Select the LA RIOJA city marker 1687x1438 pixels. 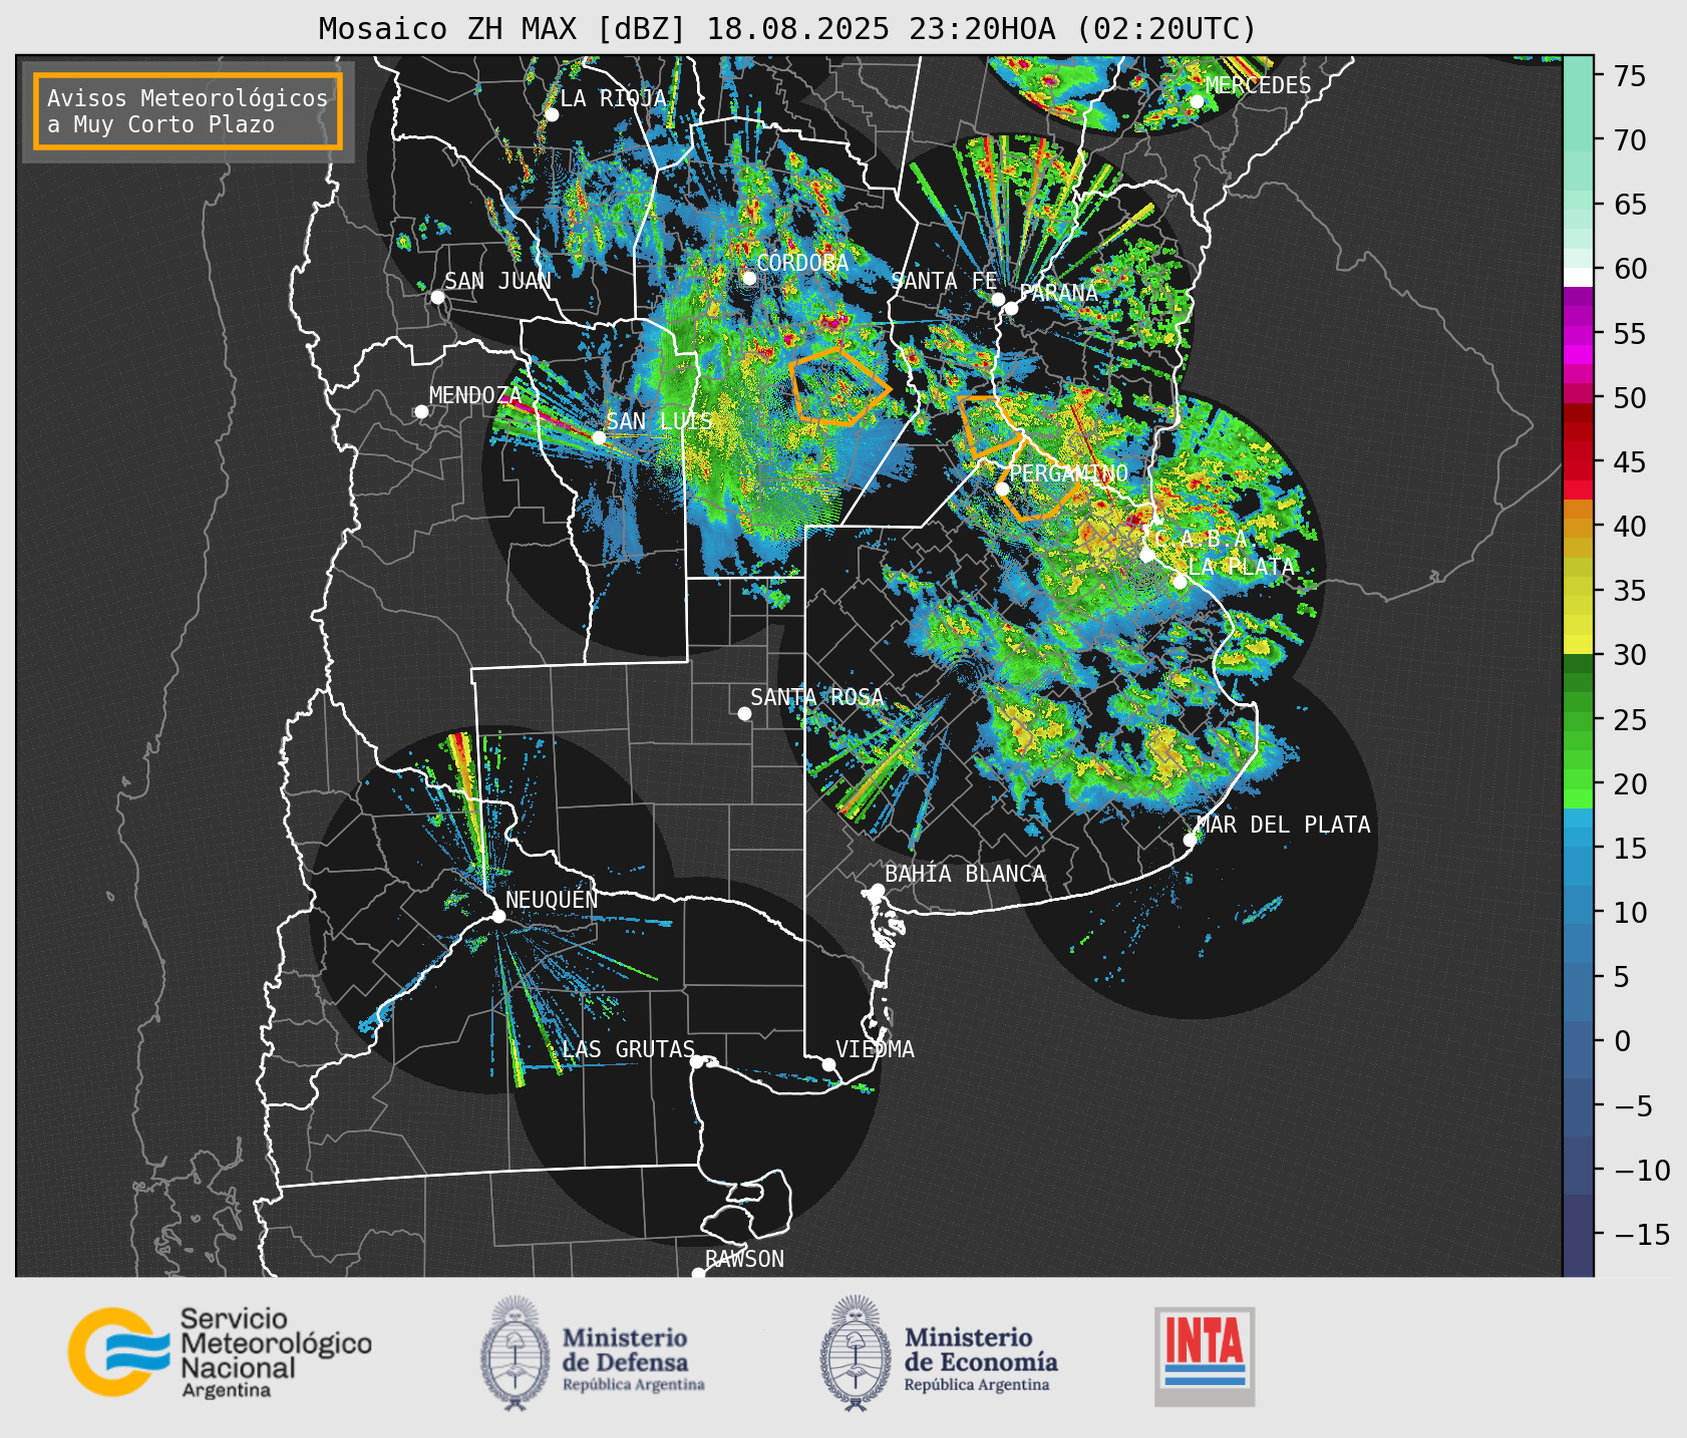[551, 115]
